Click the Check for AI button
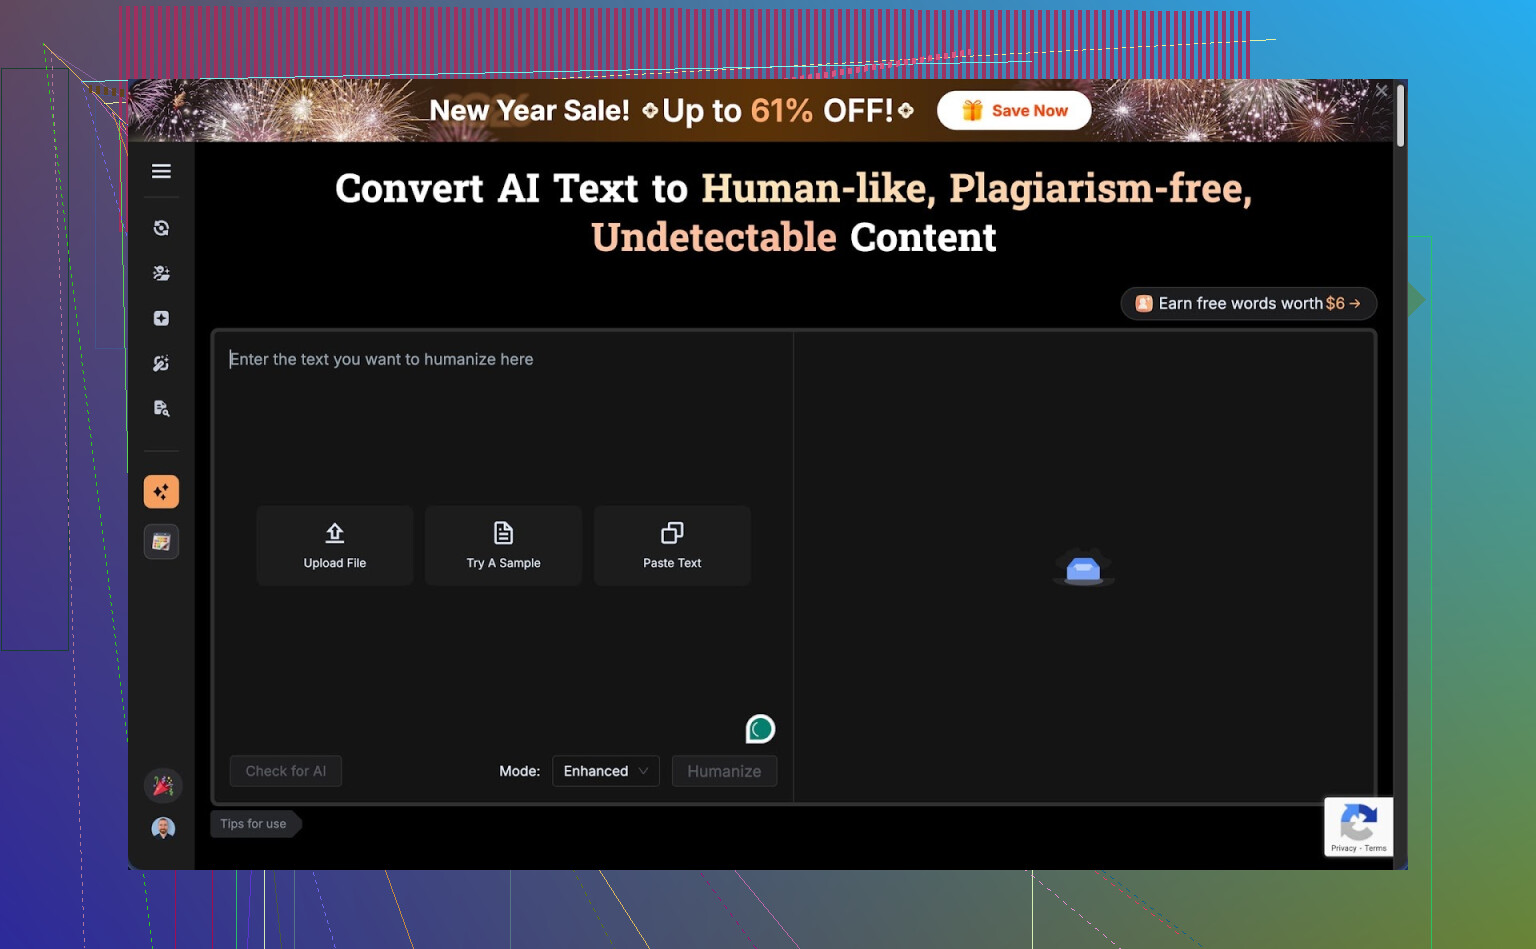This screenshot has width=1536, height=949. 286,771
